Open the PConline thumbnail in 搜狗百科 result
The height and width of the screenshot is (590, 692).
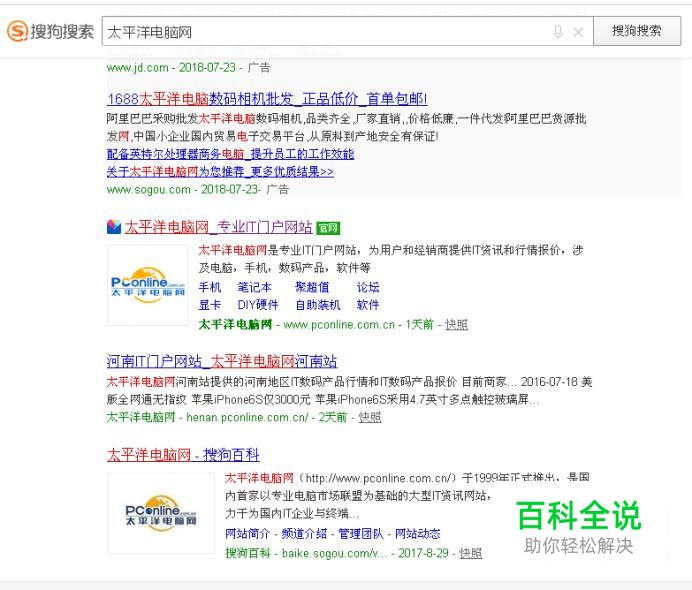tap(161, 513)
